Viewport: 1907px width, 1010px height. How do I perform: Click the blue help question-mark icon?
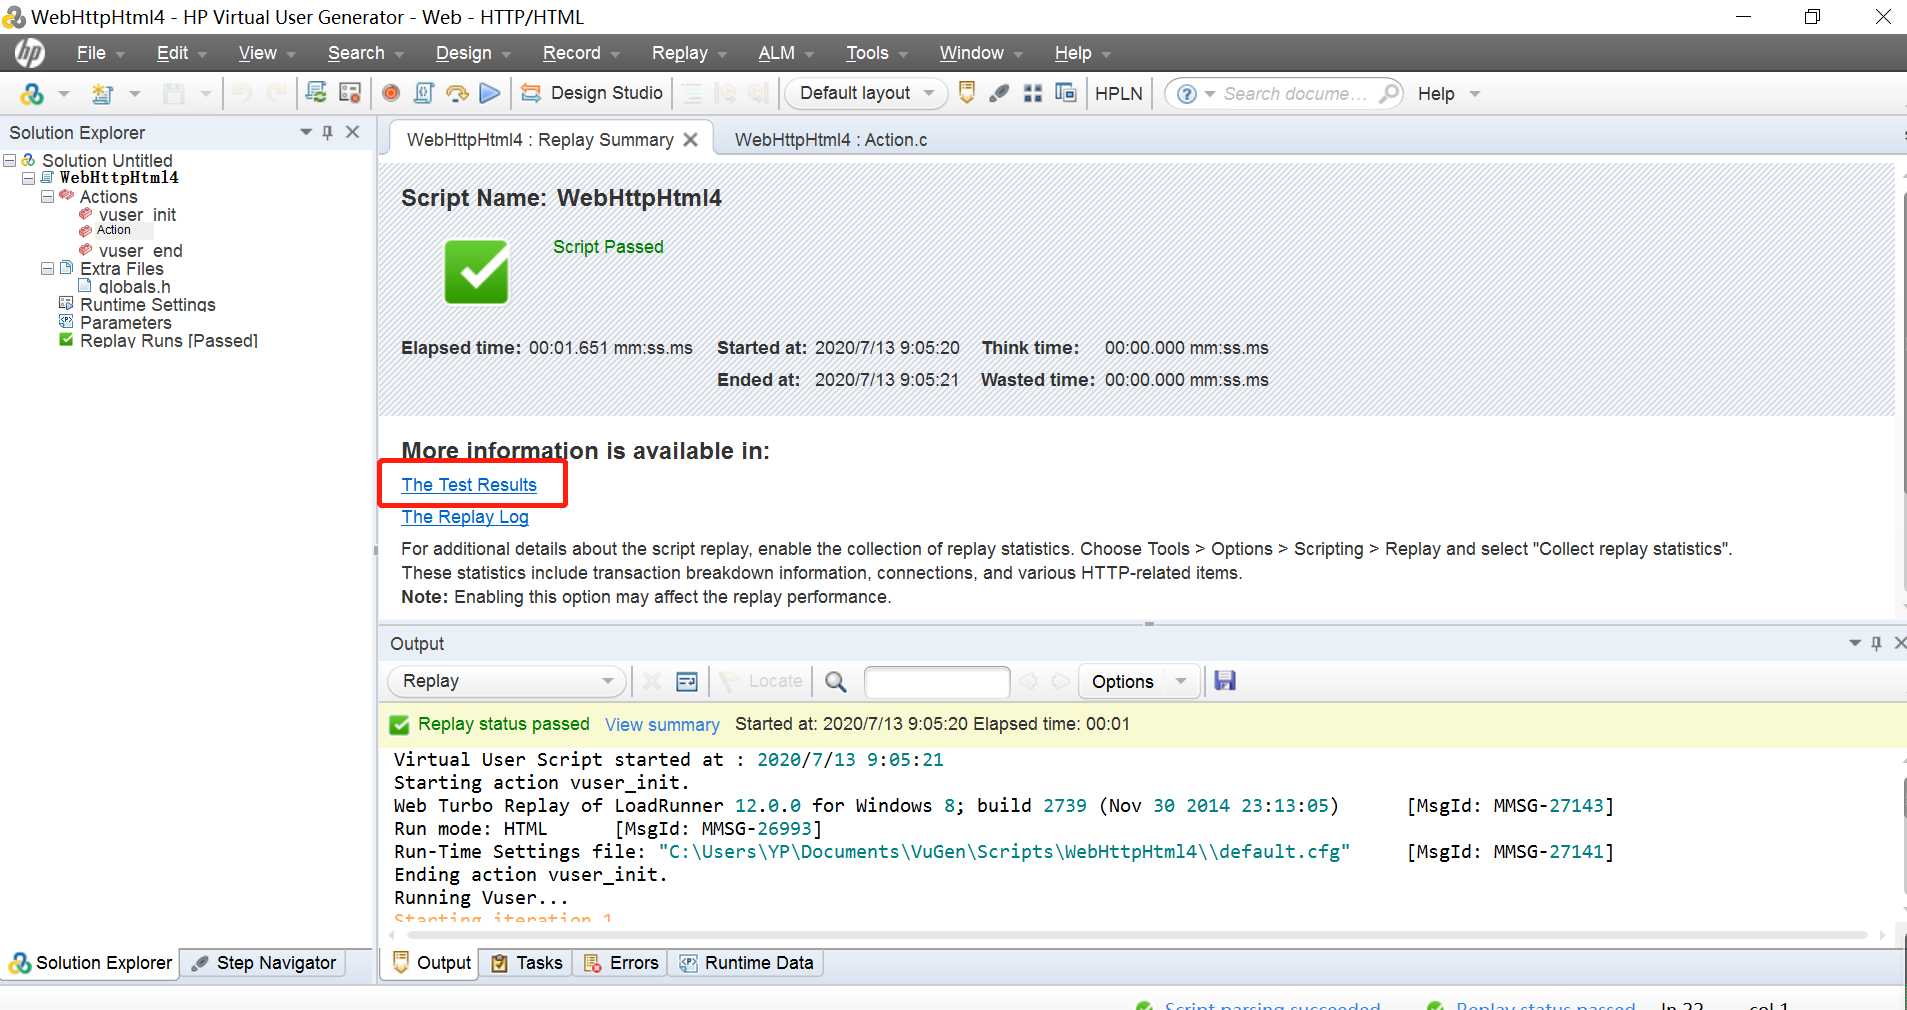(x=1187, y=94)
